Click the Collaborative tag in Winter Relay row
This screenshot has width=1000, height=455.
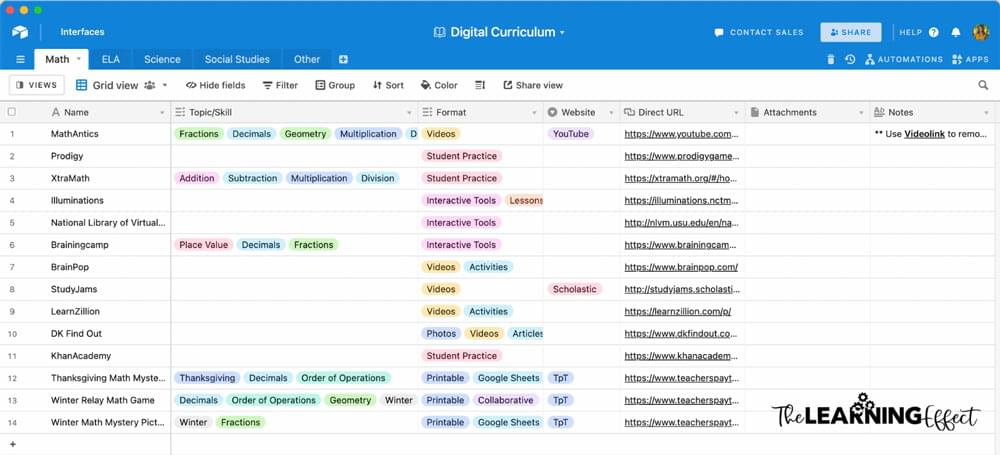coord(506,400)
